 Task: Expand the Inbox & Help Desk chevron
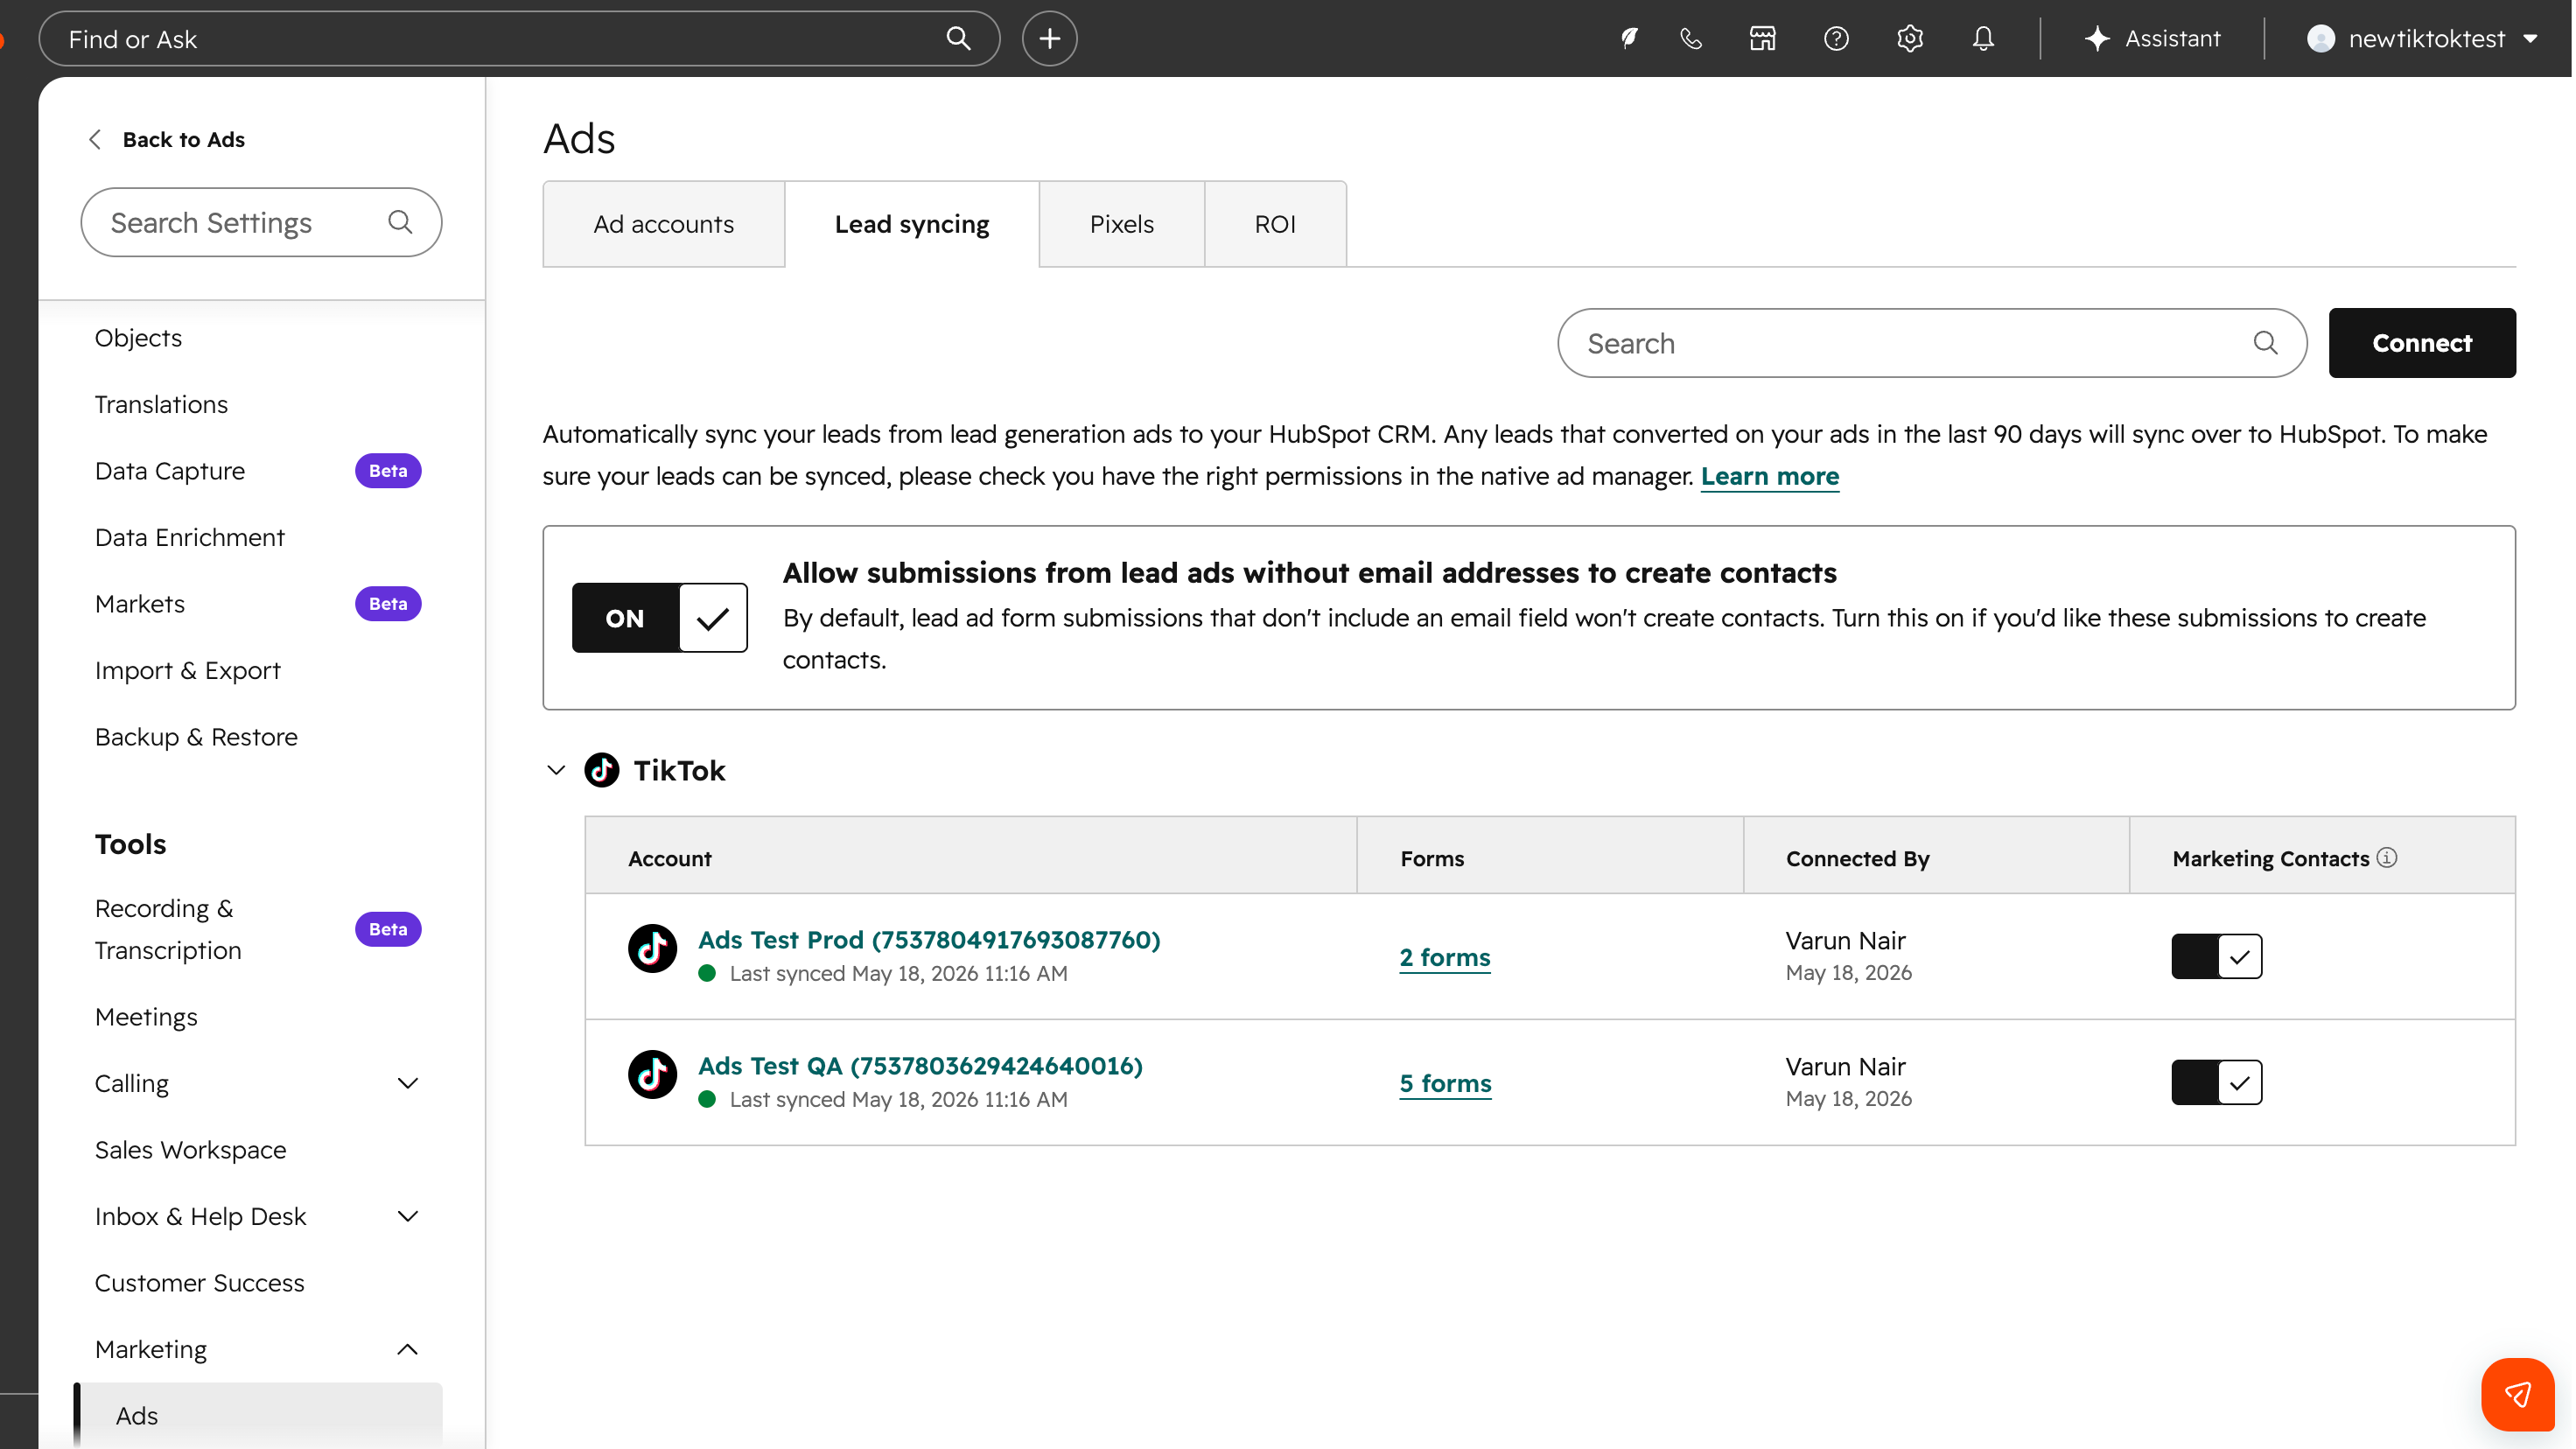tap(407, 1217)
